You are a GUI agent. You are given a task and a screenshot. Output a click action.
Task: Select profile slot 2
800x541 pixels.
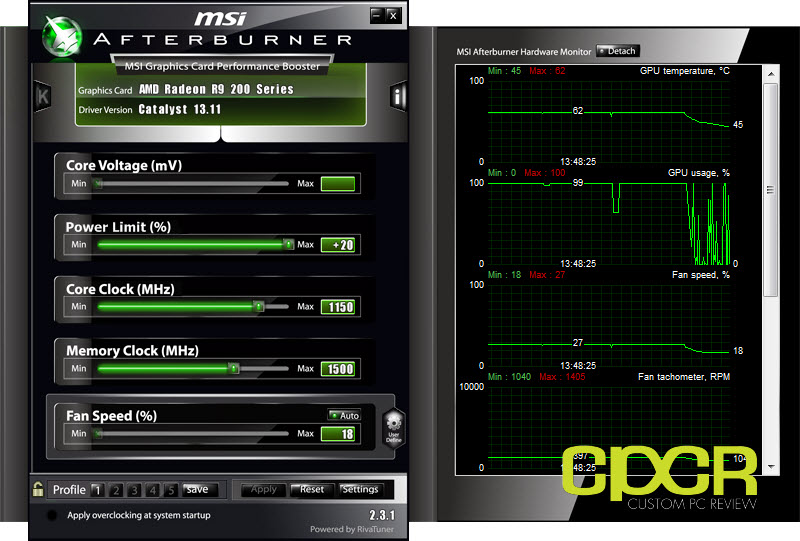pyautogui.click(x=116, y=490)
